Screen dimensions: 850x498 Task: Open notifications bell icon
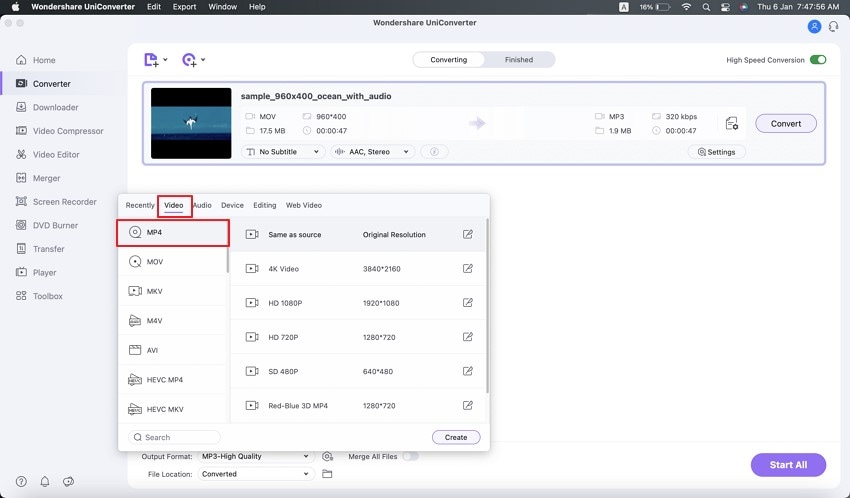coord(45,481)
